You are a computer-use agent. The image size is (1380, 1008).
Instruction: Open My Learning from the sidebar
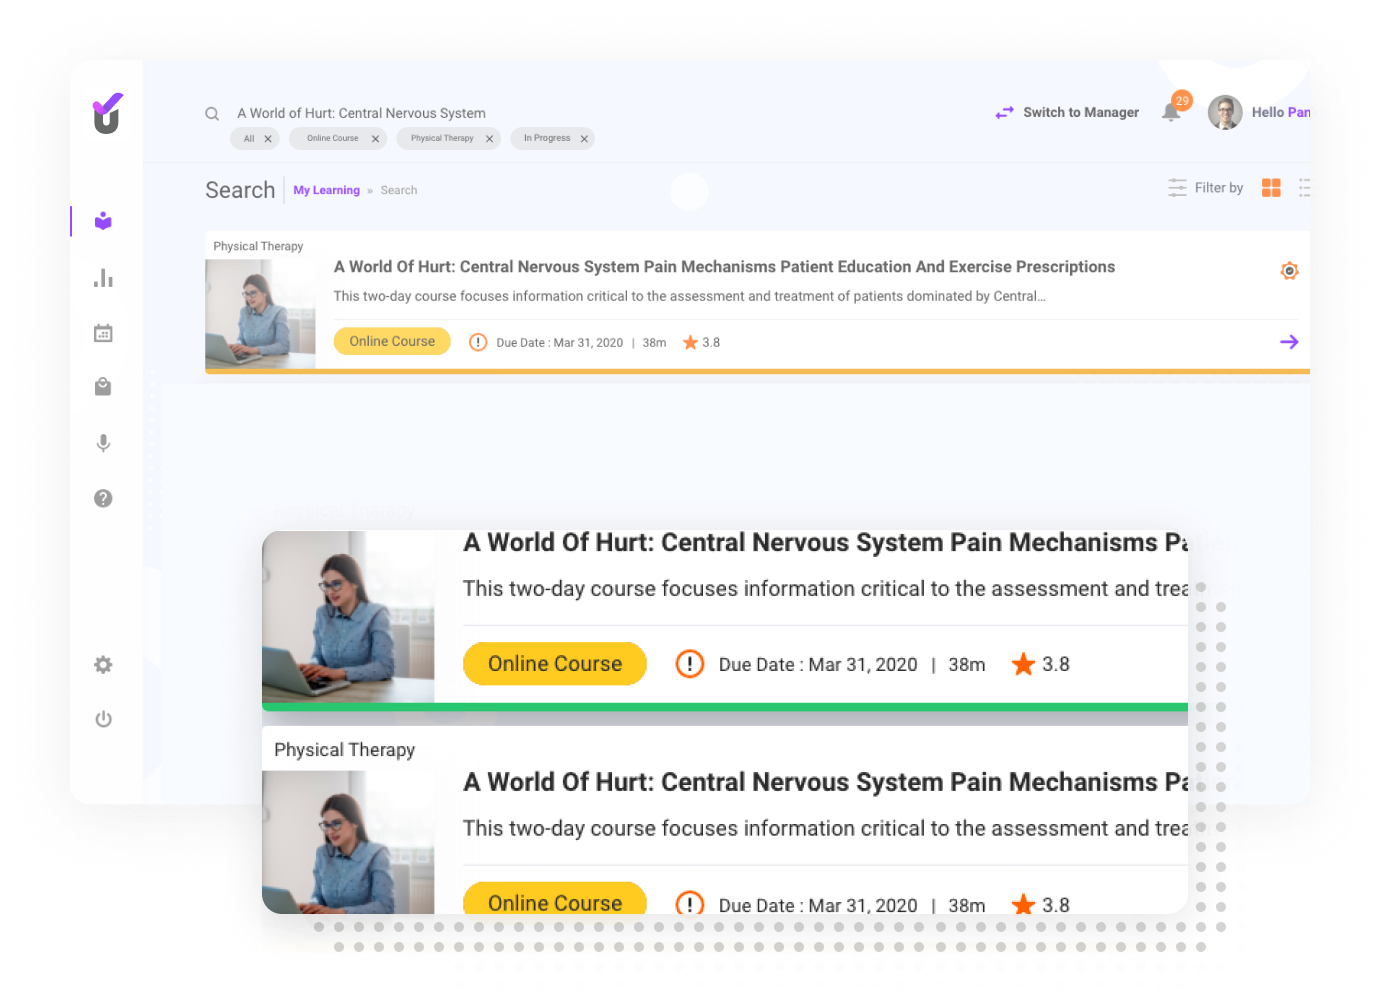coord(103,221)
